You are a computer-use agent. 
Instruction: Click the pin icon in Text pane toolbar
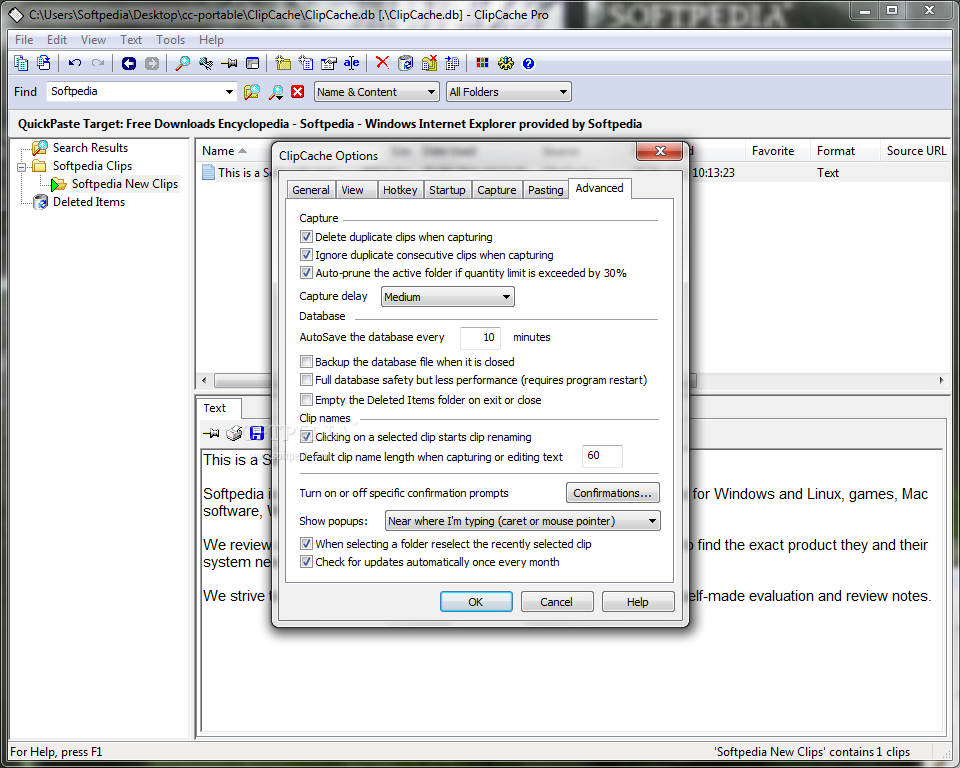(211, 433)
